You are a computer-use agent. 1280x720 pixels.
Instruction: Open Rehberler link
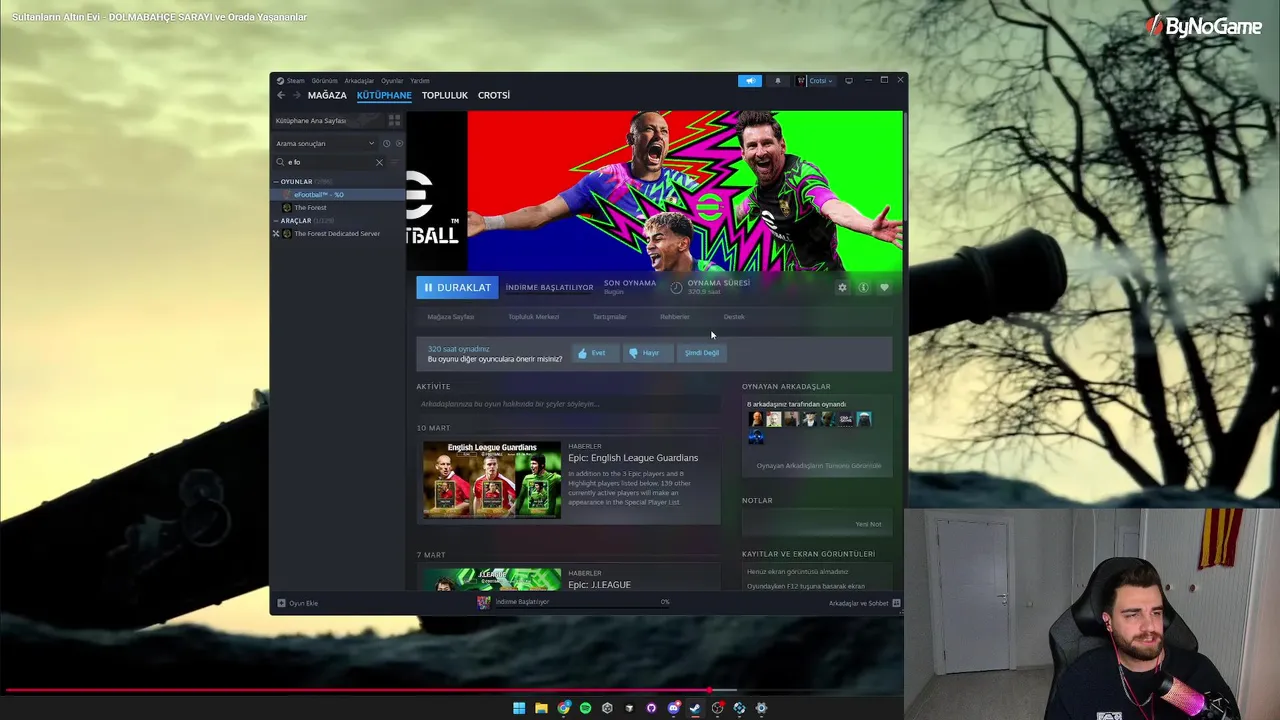(x=675, y=317)
